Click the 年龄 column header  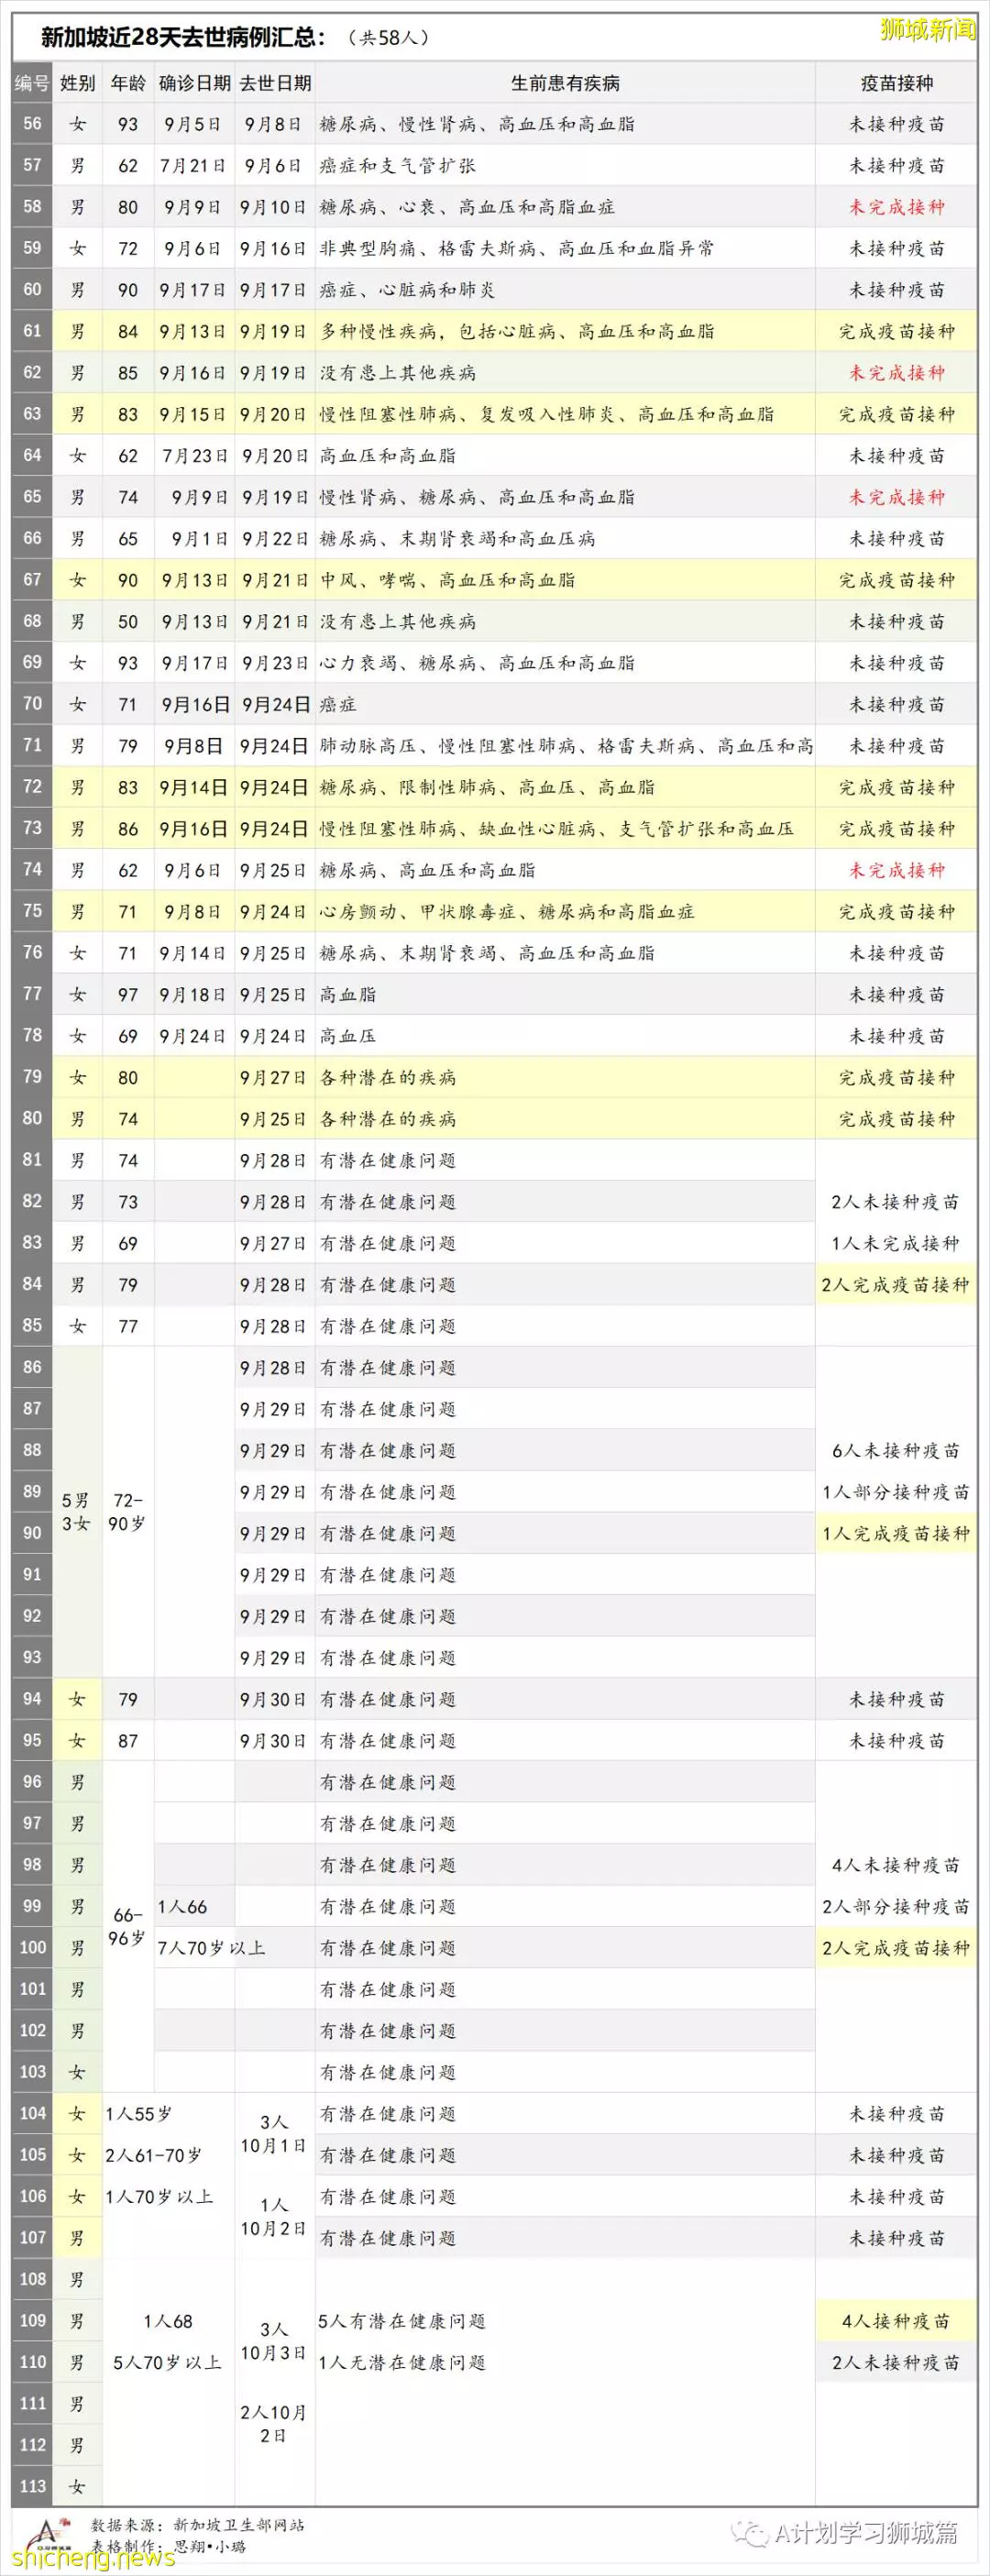click(128, 83)
